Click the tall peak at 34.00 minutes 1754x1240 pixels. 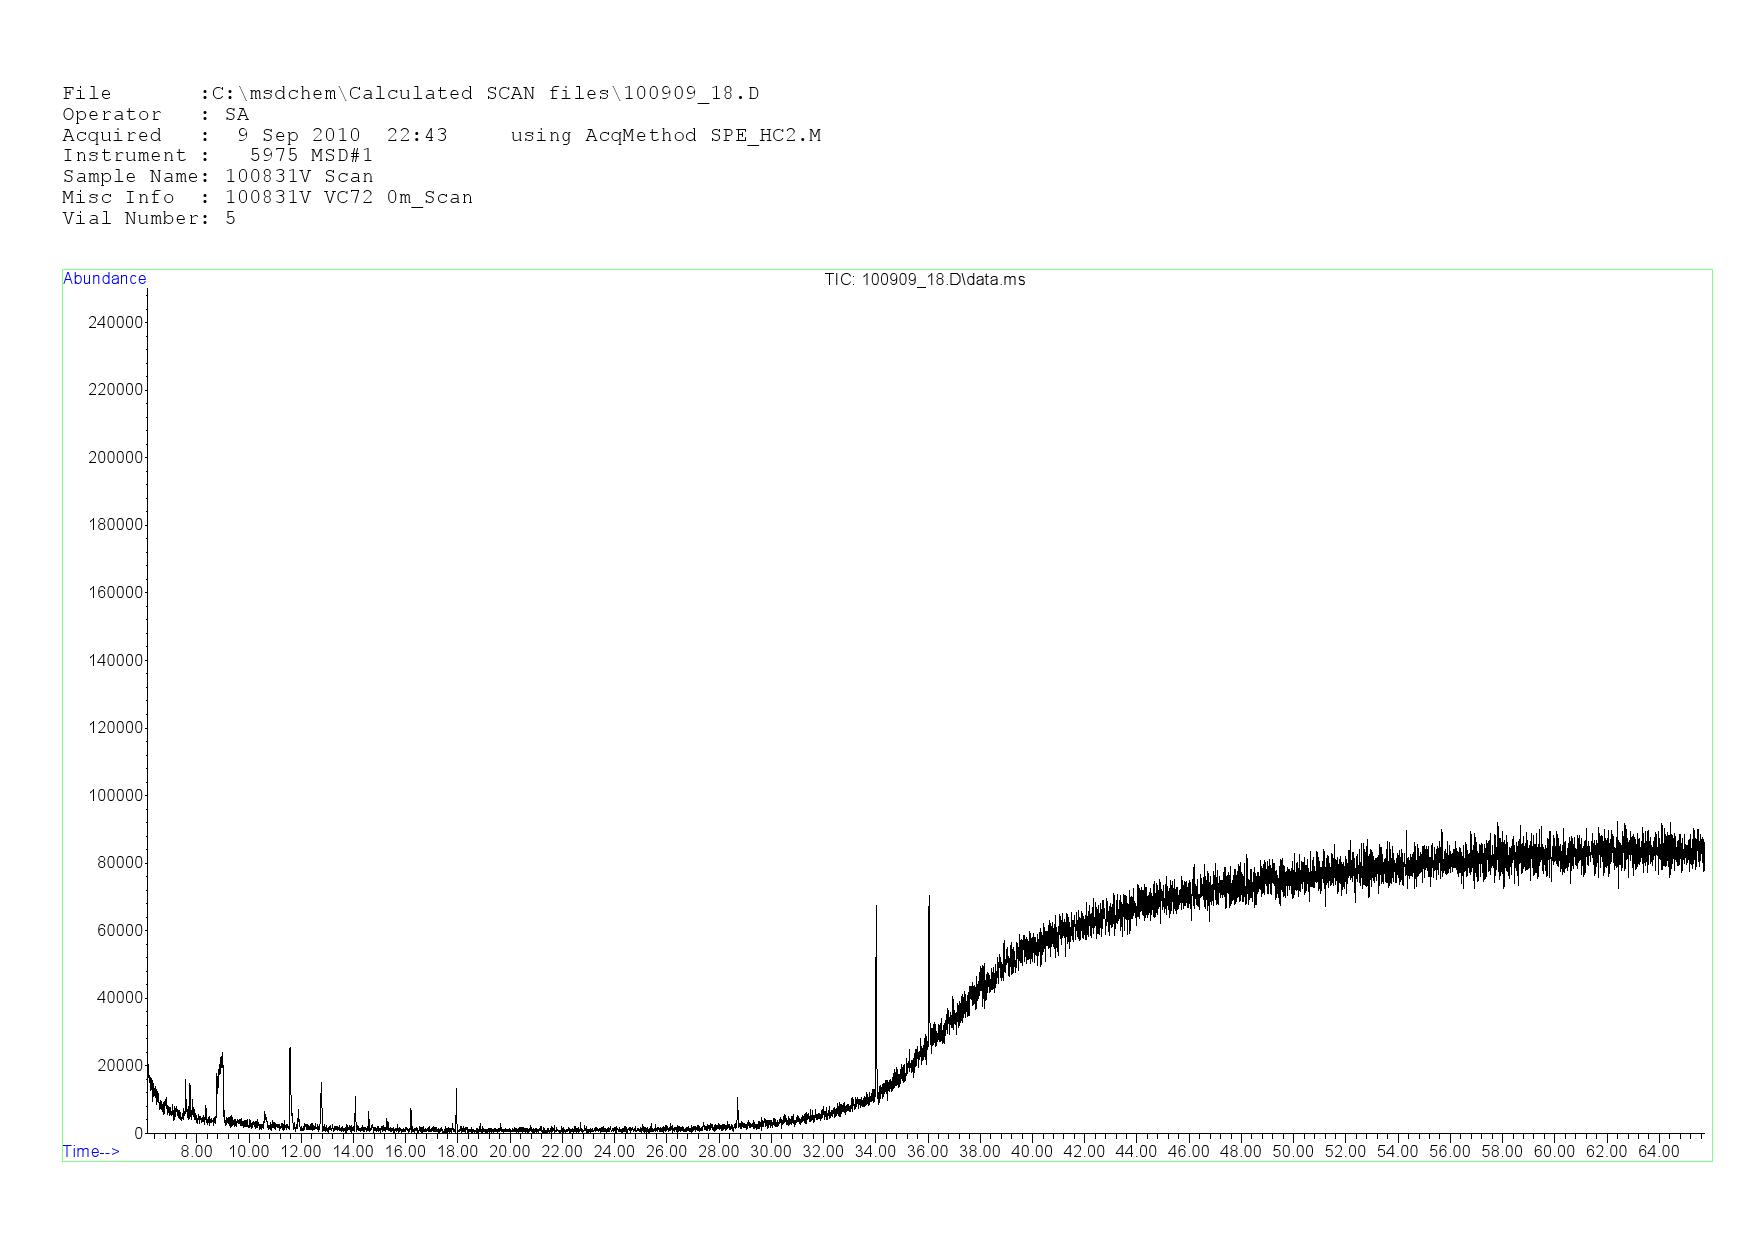point(876,1000)
